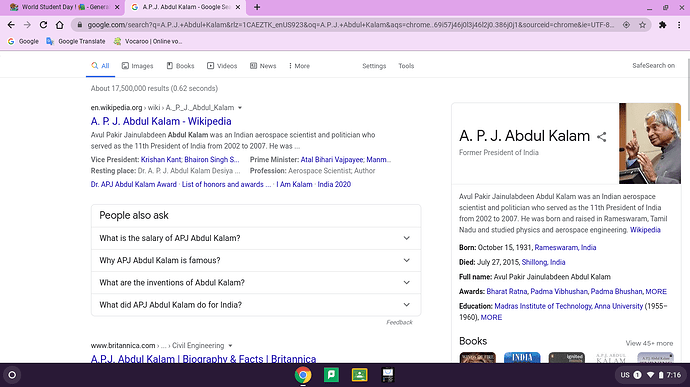Click View 45+ more books
The height and width of the screenshot is (387, 690).
[649, 343]
